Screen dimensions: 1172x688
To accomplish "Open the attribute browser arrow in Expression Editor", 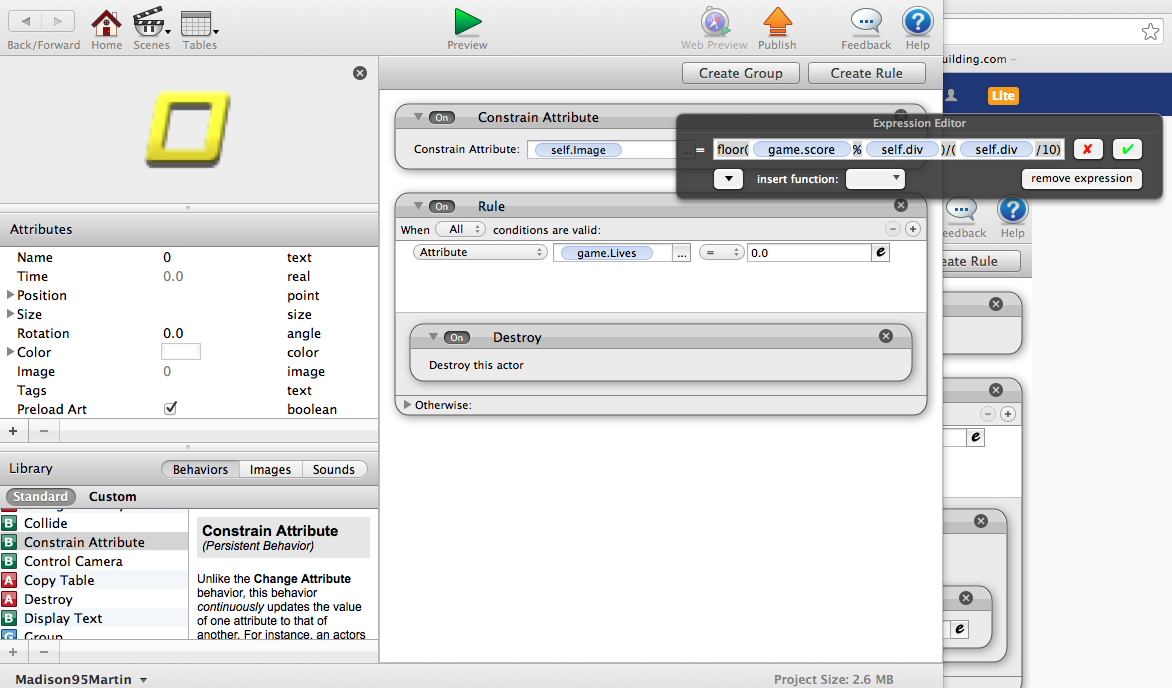I will (x=728, y=179).
